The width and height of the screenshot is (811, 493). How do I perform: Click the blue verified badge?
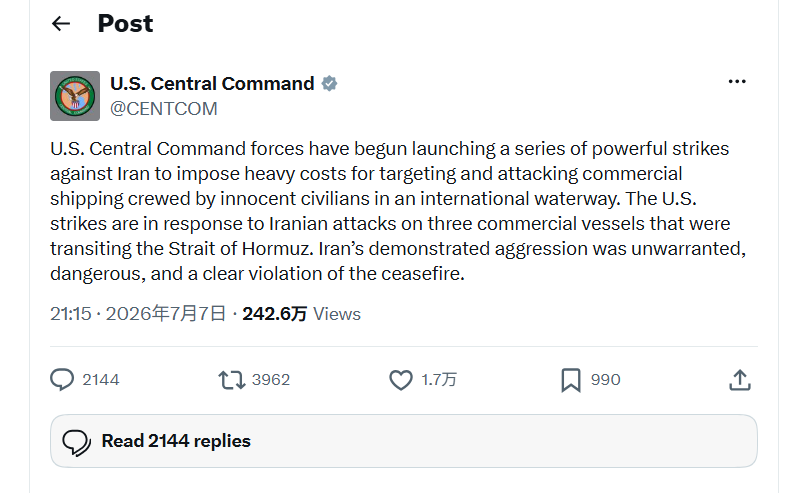pyautogui.click(x=329, y=83)
